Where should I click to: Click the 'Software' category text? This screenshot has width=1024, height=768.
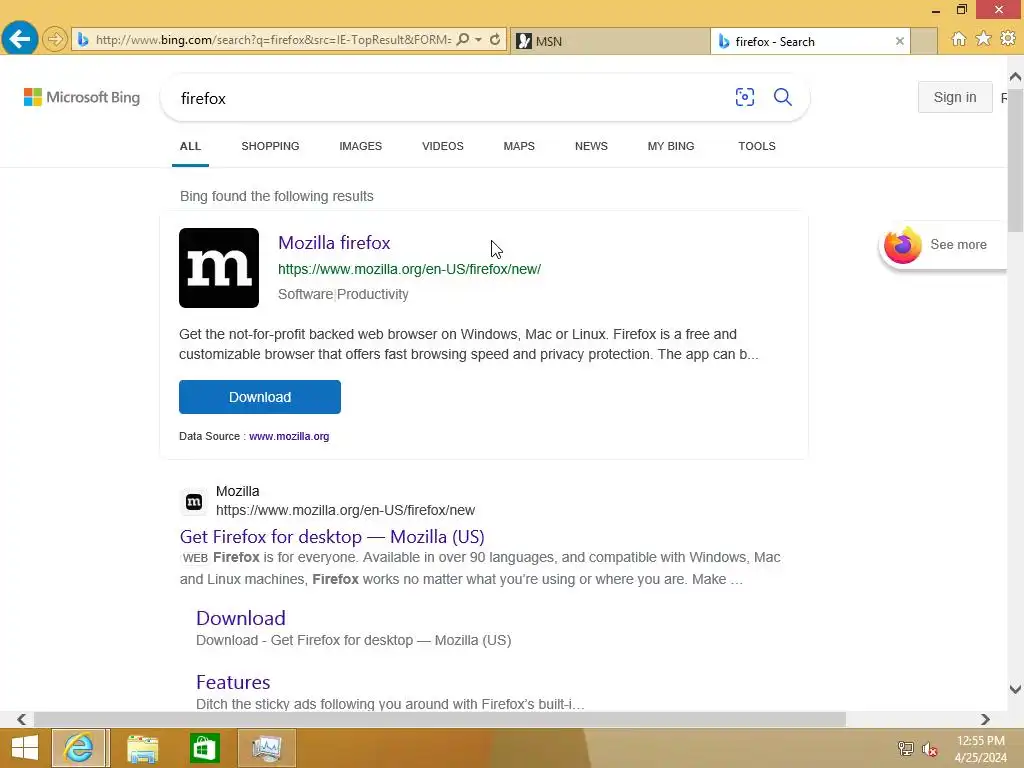306,295
